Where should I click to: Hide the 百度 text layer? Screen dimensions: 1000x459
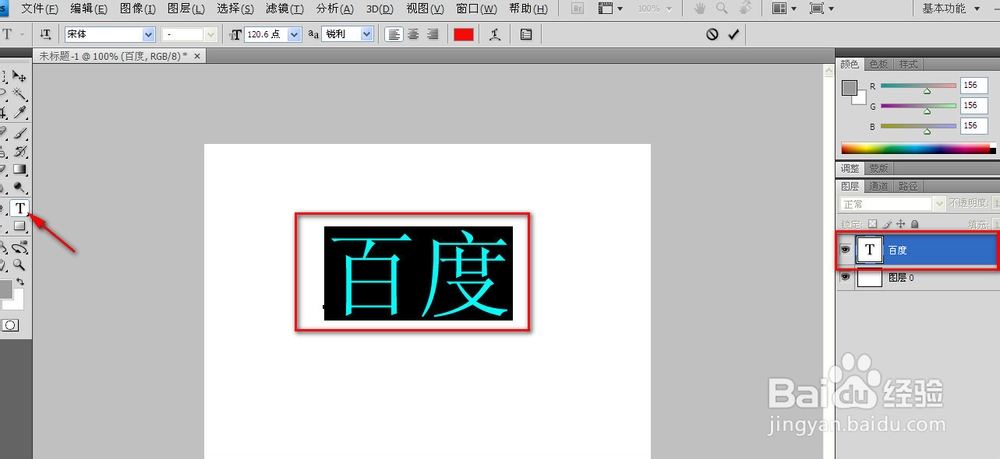click(x=845, y=250)
